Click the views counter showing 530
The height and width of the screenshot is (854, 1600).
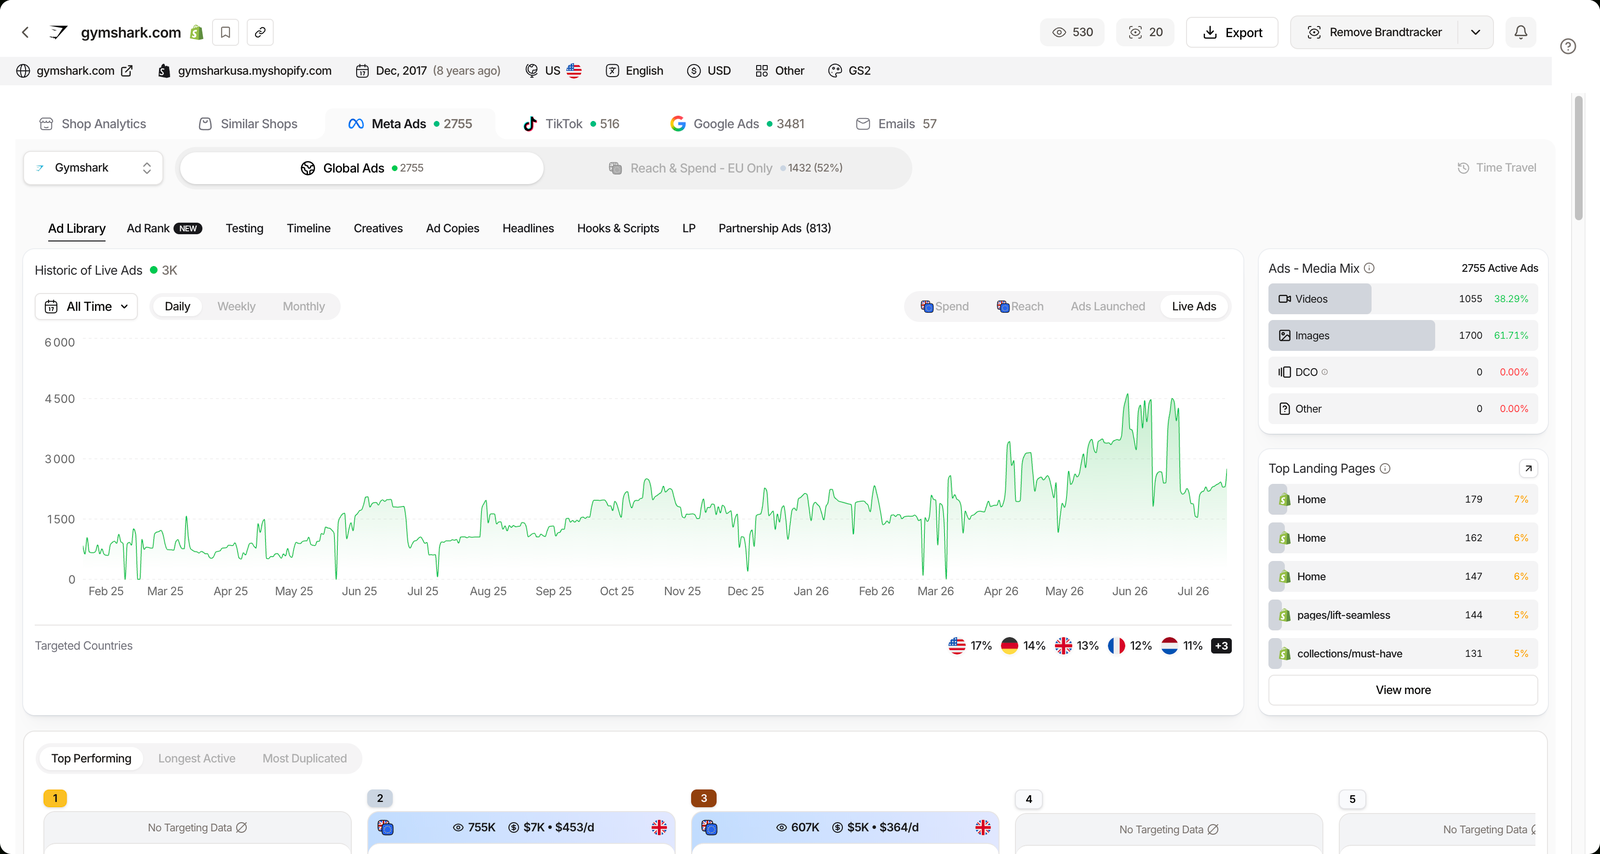[x=1073, y=32]
